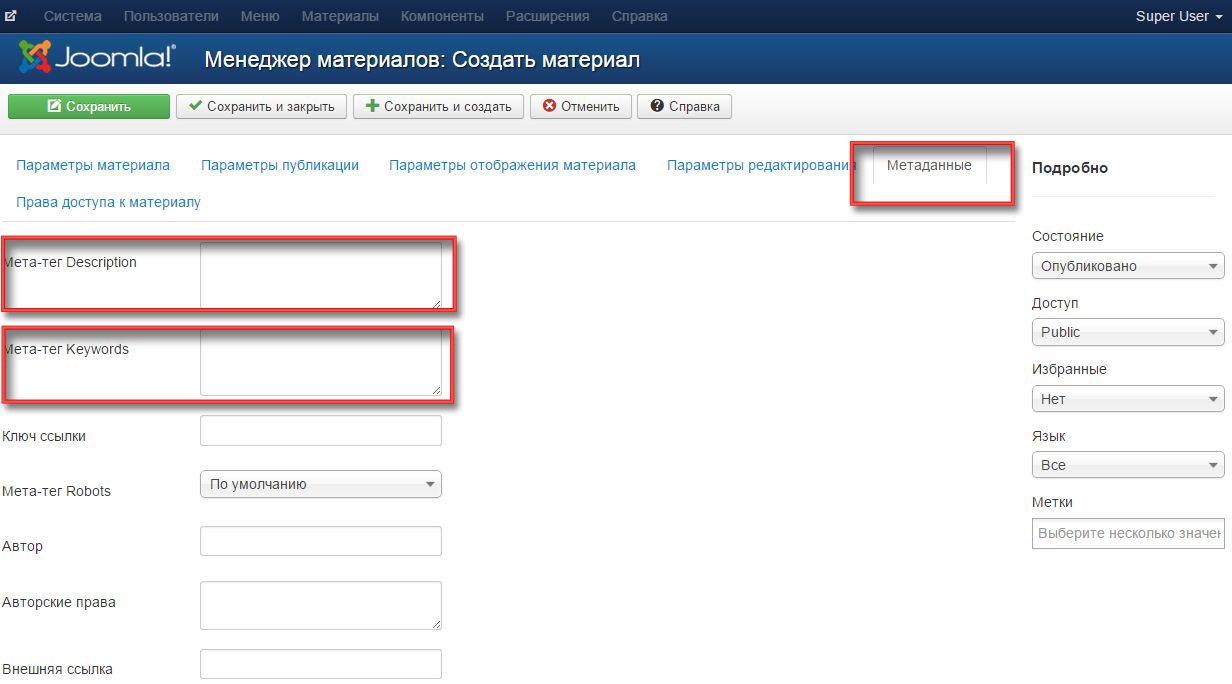This screenshot has width=1232, height=684.
Task: Click the Метки tags input field
Action: point(1127,533)
